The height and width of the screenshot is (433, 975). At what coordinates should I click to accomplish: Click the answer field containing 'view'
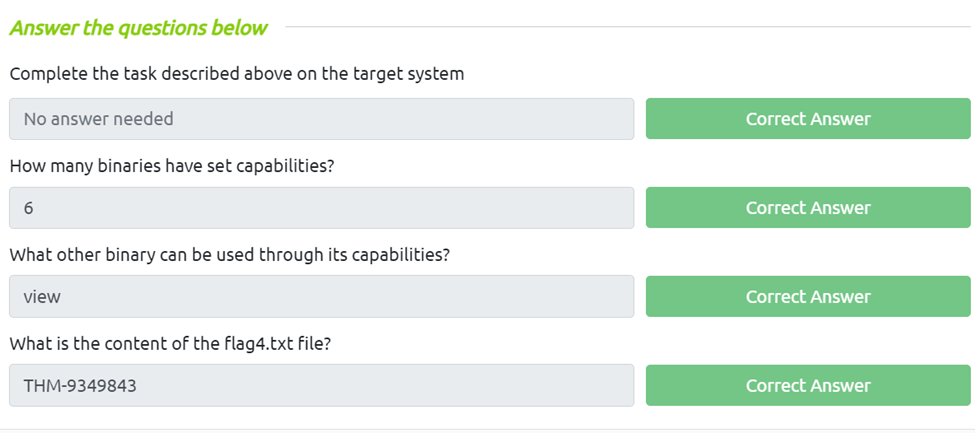click(x=321, y=297)
